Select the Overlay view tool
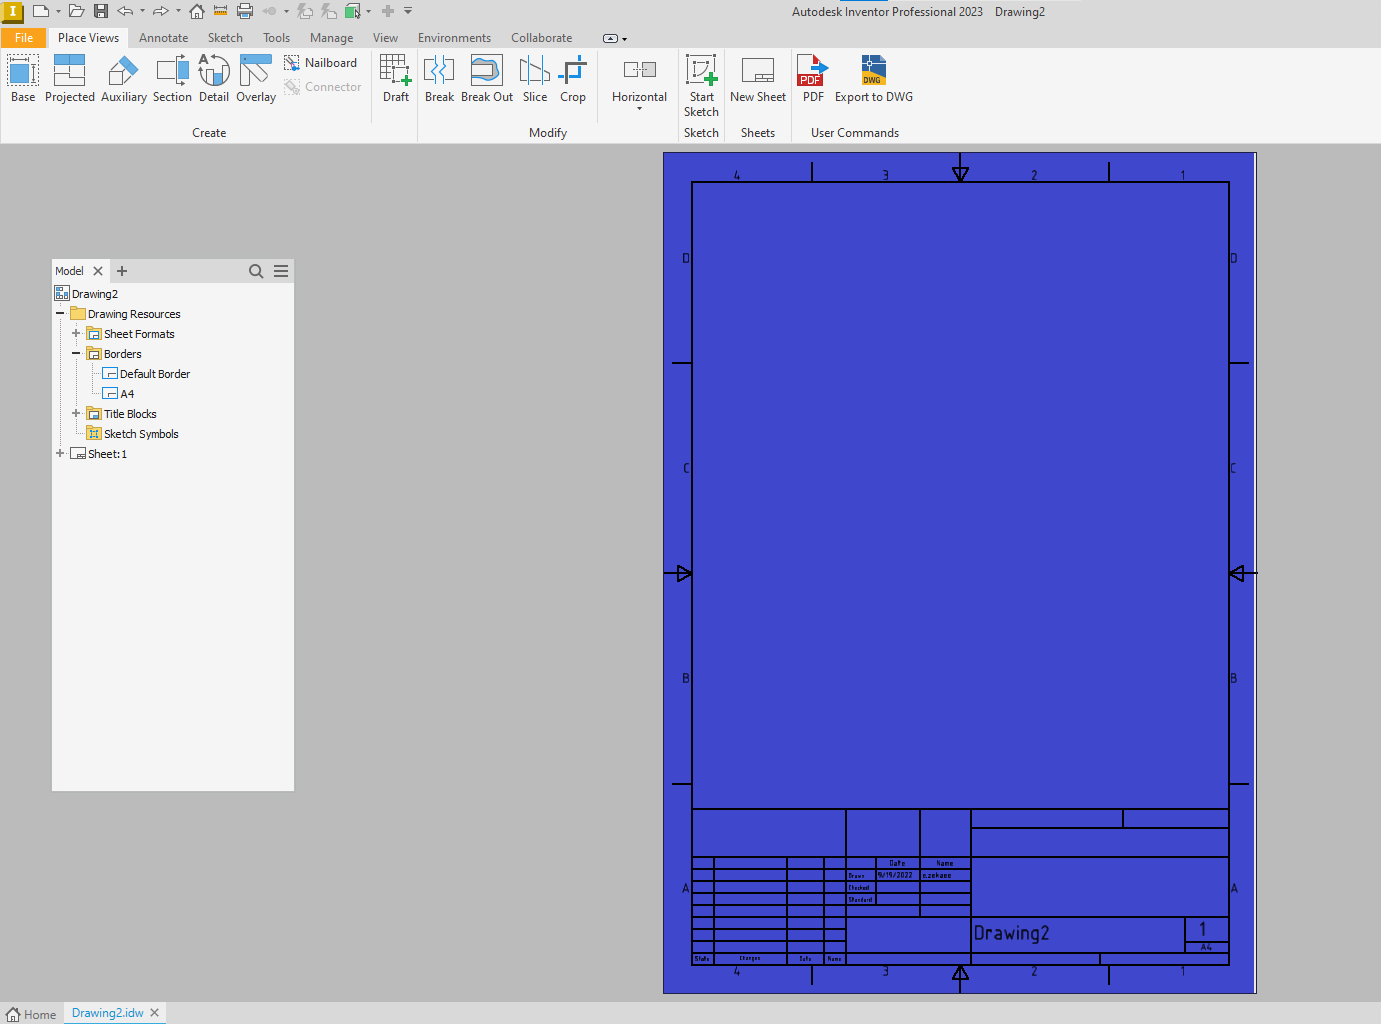The width and height of the screenshot is (1381, 1024). 256,79
